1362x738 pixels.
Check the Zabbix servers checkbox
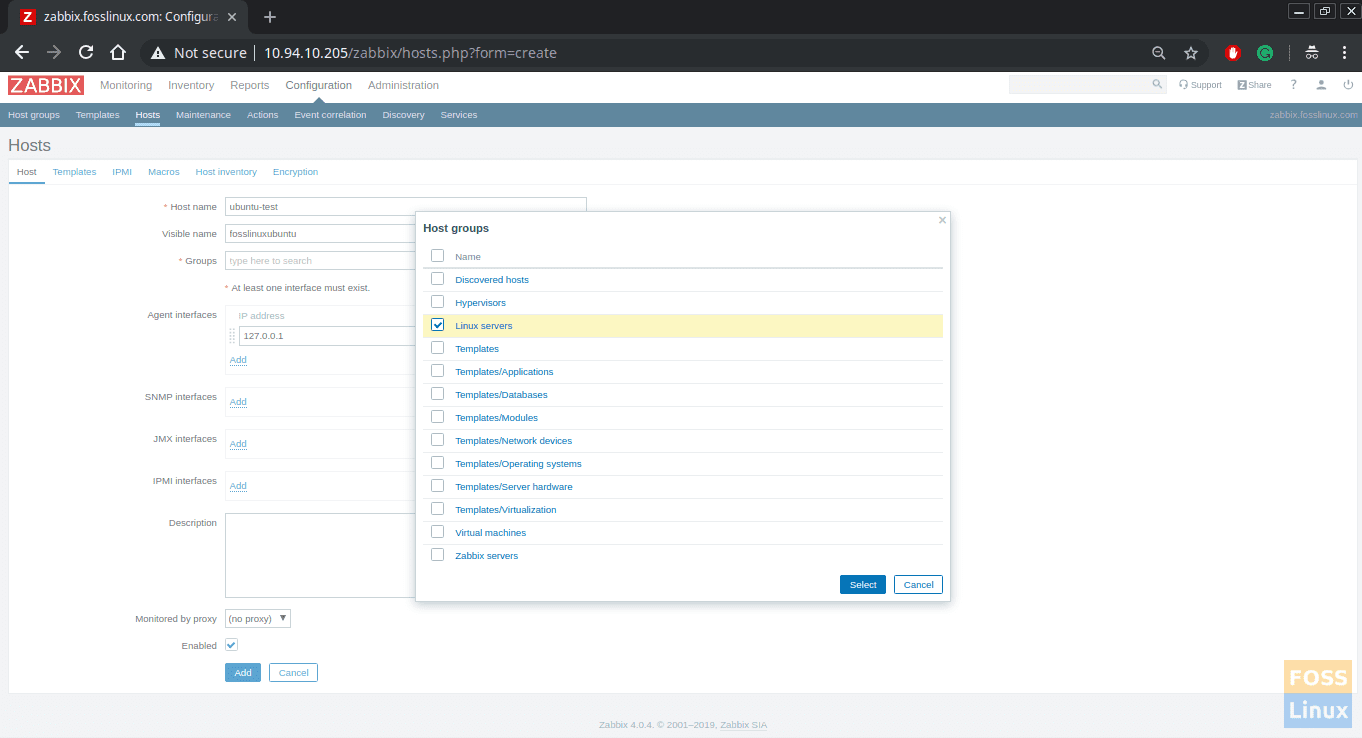coord(437,555)
